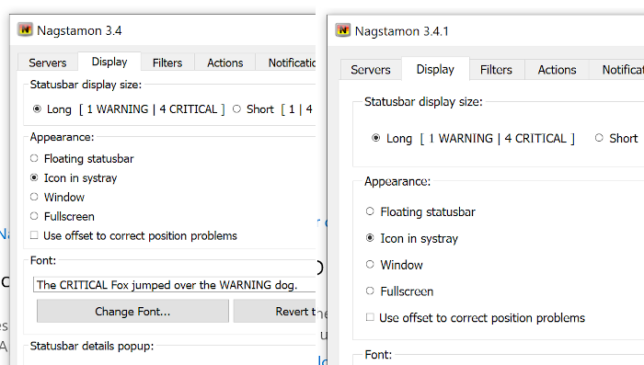Click 'Appearance:' heading in Nagstamon 3.4.1

397,181
